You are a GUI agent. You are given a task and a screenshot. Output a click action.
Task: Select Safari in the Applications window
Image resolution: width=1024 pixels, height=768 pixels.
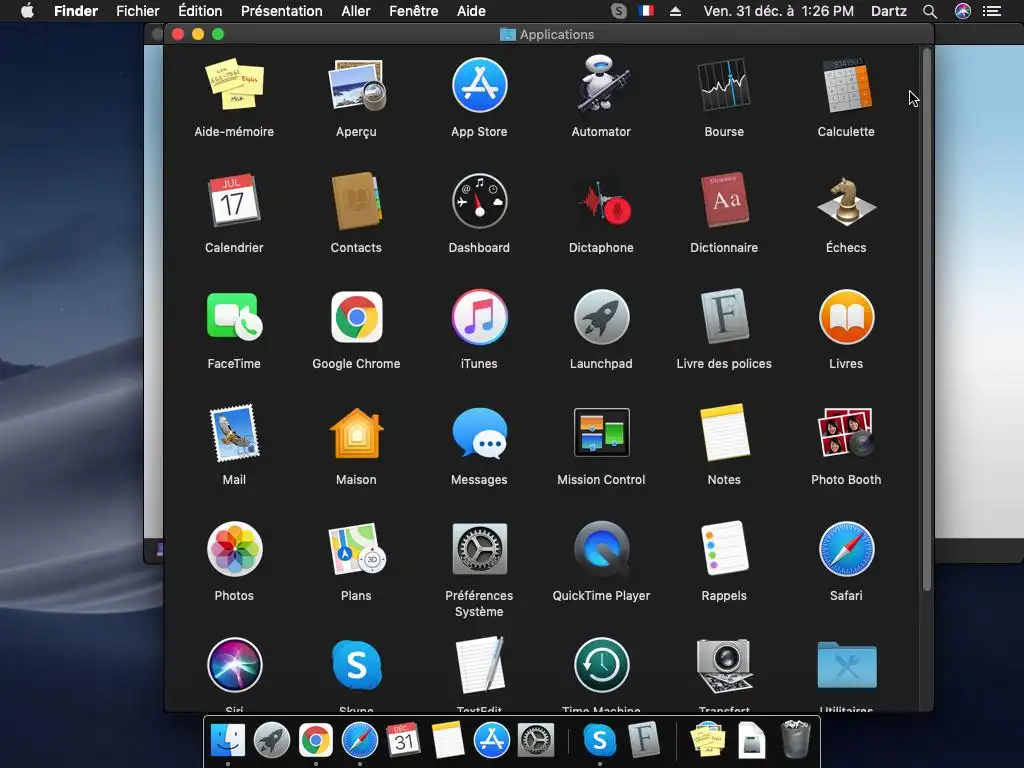click(x=846, y=549)
